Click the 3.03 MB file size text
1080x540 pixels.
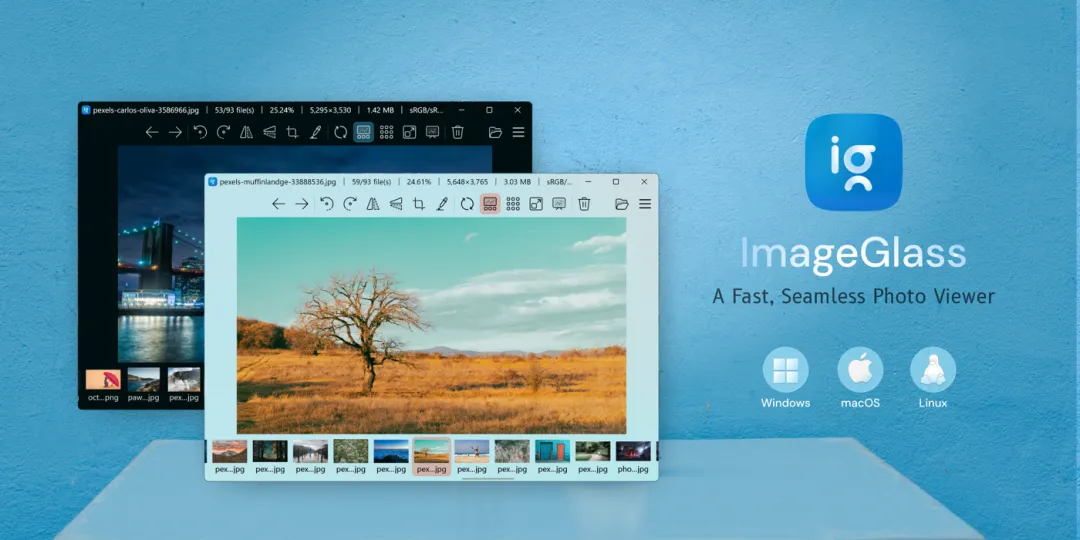click(517, 182)
